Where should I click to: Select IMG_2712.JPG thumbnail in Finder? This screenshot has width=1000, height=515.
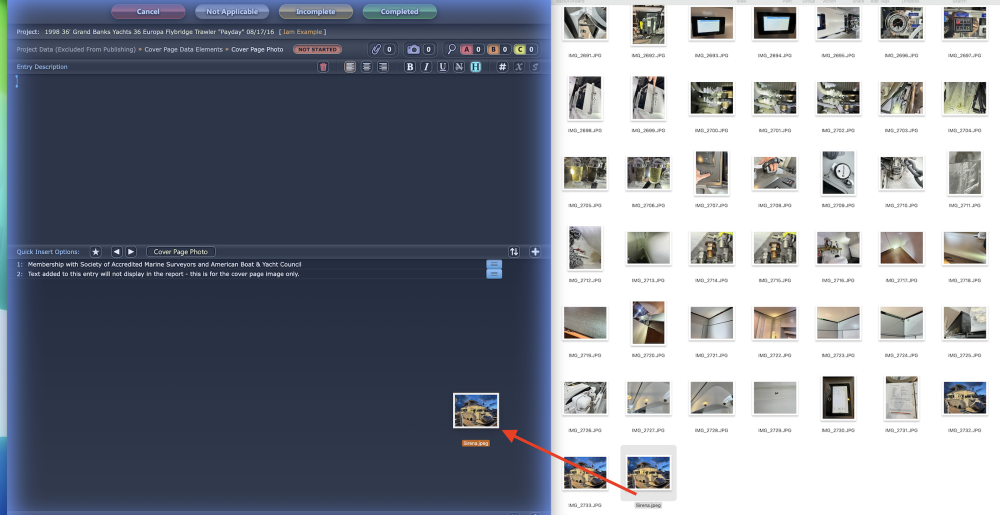click(x=585, y=248)
